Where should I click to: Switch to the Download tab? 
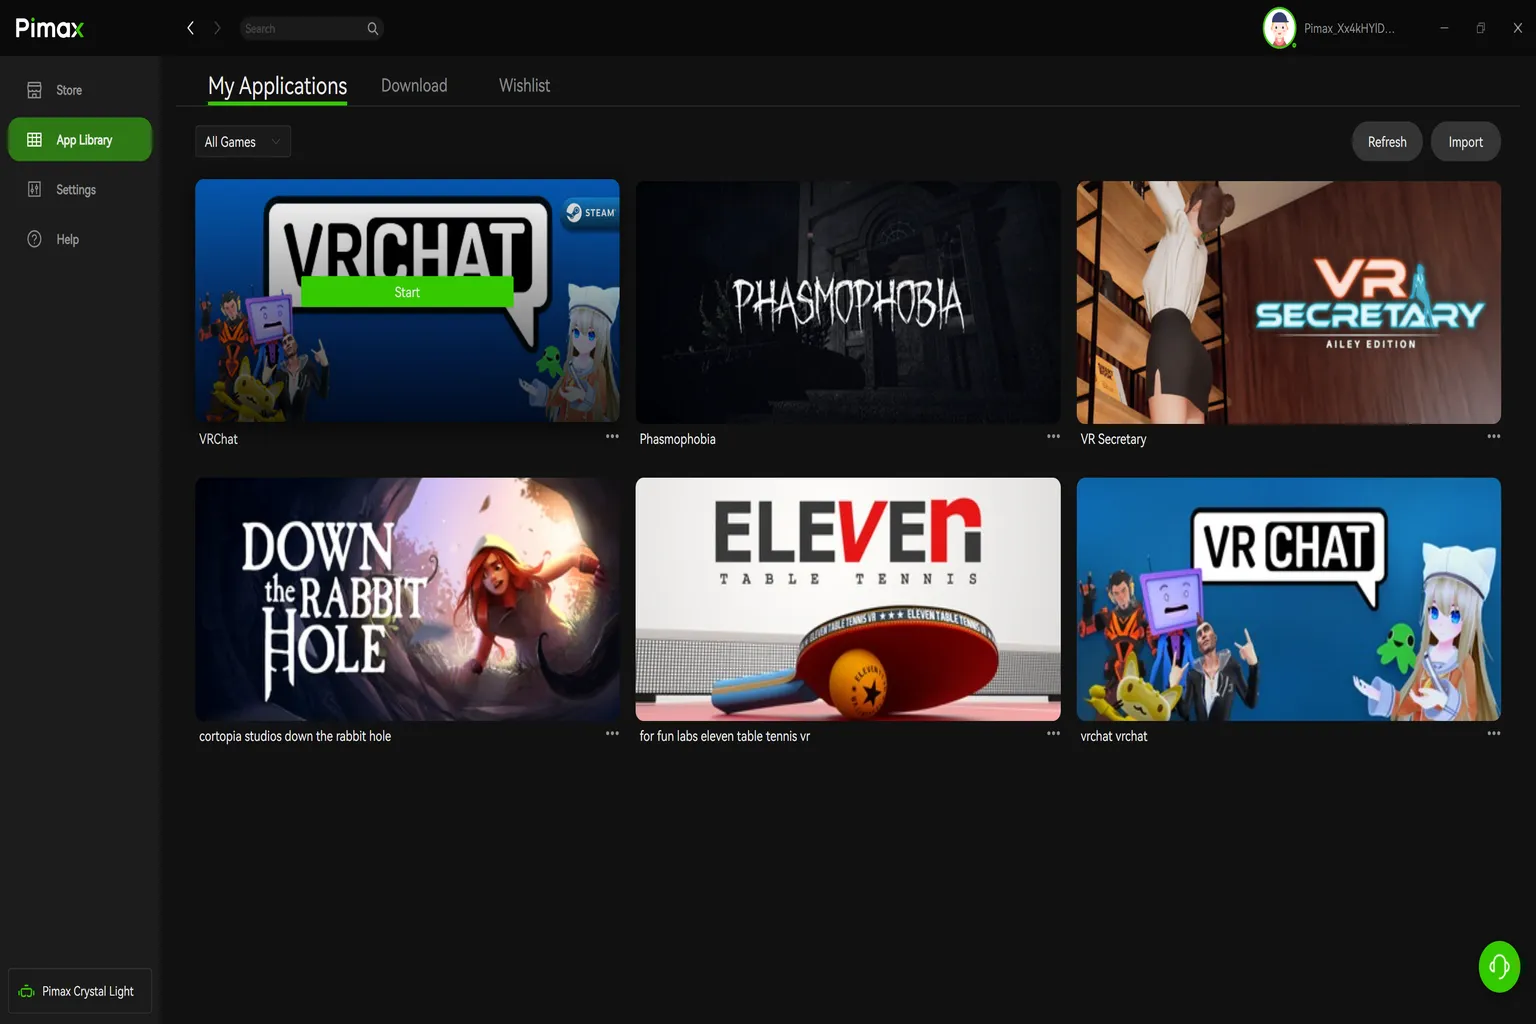point(414,86)
